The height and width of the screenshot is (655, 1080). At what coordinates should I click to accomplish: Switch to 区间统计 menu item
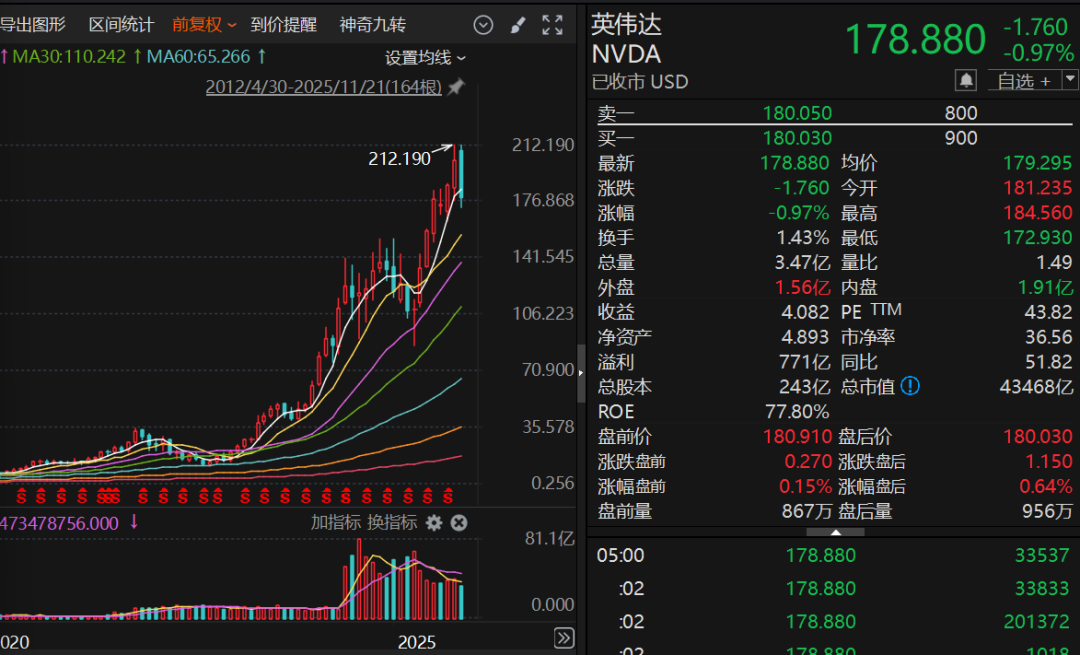pos(121,25)
